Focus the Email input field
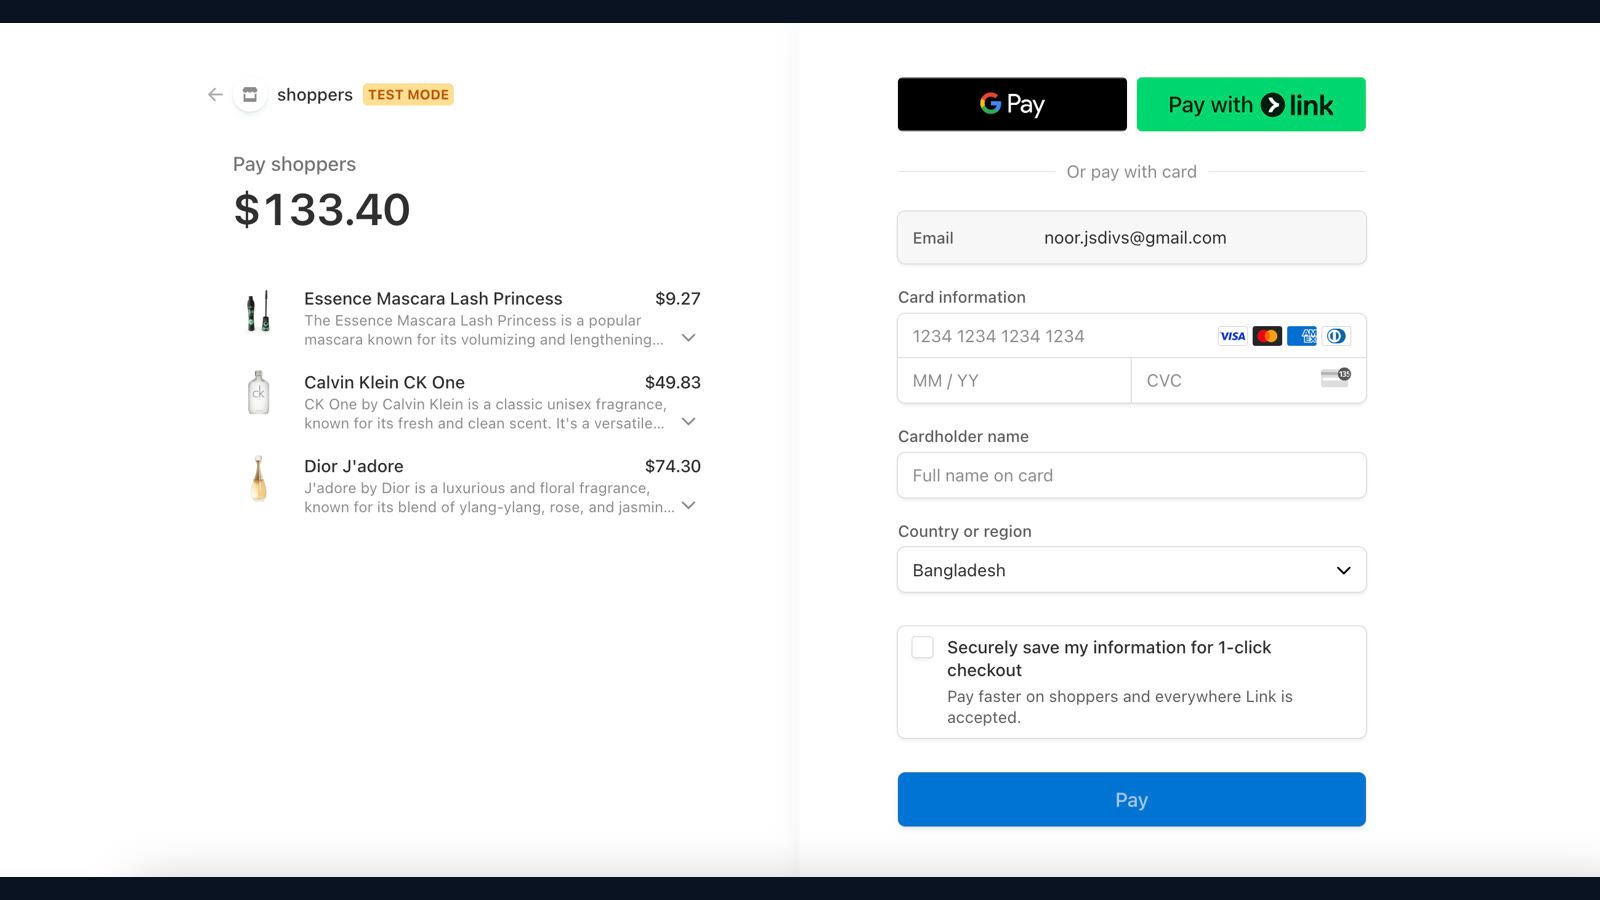The width and height of the screenshot is (1600, 900). 1132,238
